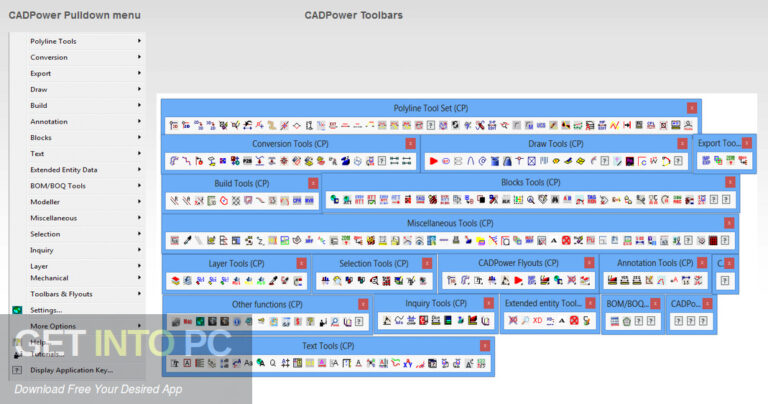Click the layer stack icon in Layer Tools
Viewport: 768px width, 404px height.
tap(175, 281)
